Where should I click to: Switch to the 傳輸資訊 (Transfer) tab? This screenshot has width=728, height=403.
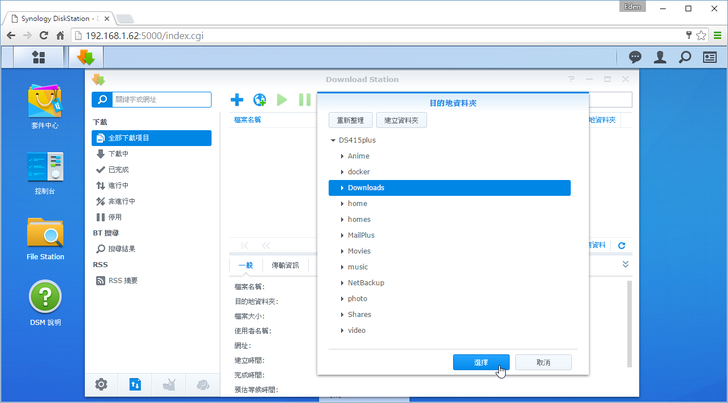[x=286, y=265]
